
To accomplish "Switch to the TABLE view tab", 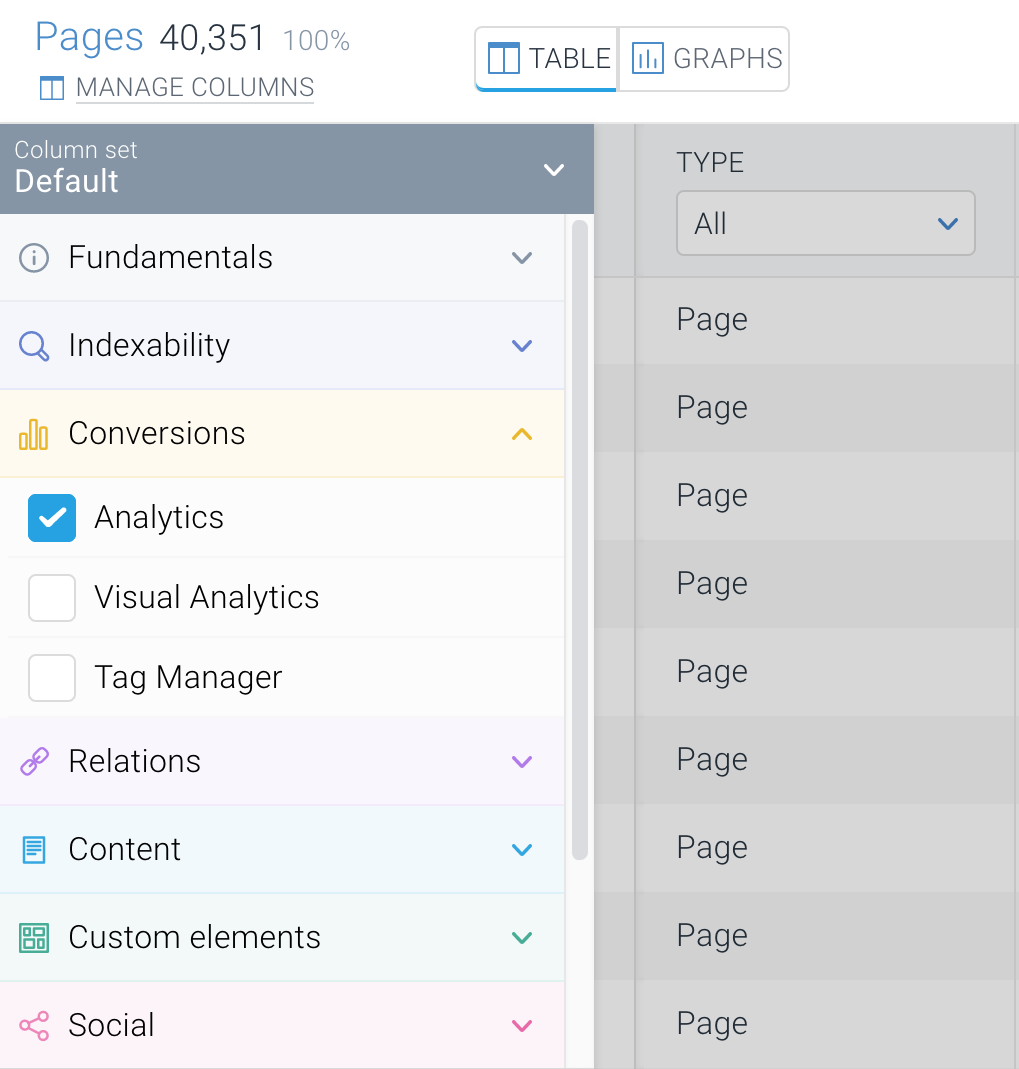I will pos(547,59).
